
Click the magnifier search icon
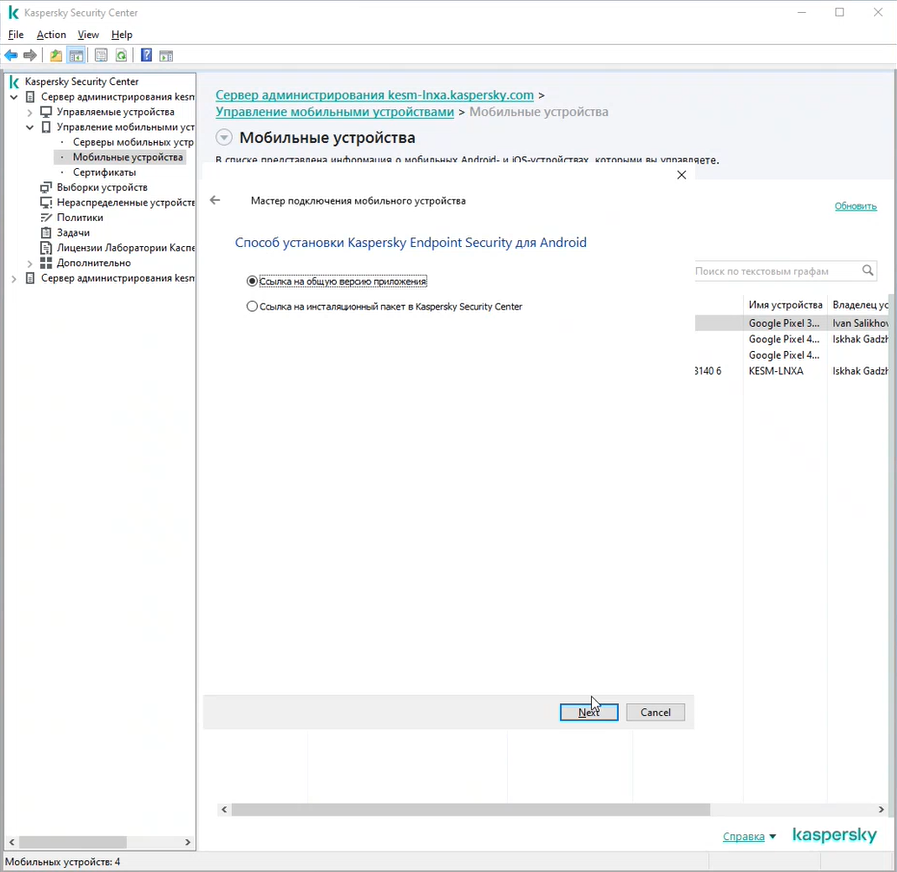(868, 270)
